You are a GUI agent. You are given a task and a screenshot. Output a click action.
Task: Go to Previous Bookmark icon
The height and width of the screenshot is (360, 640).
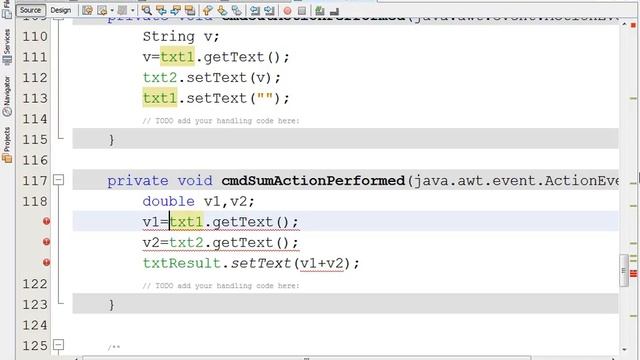207,11
